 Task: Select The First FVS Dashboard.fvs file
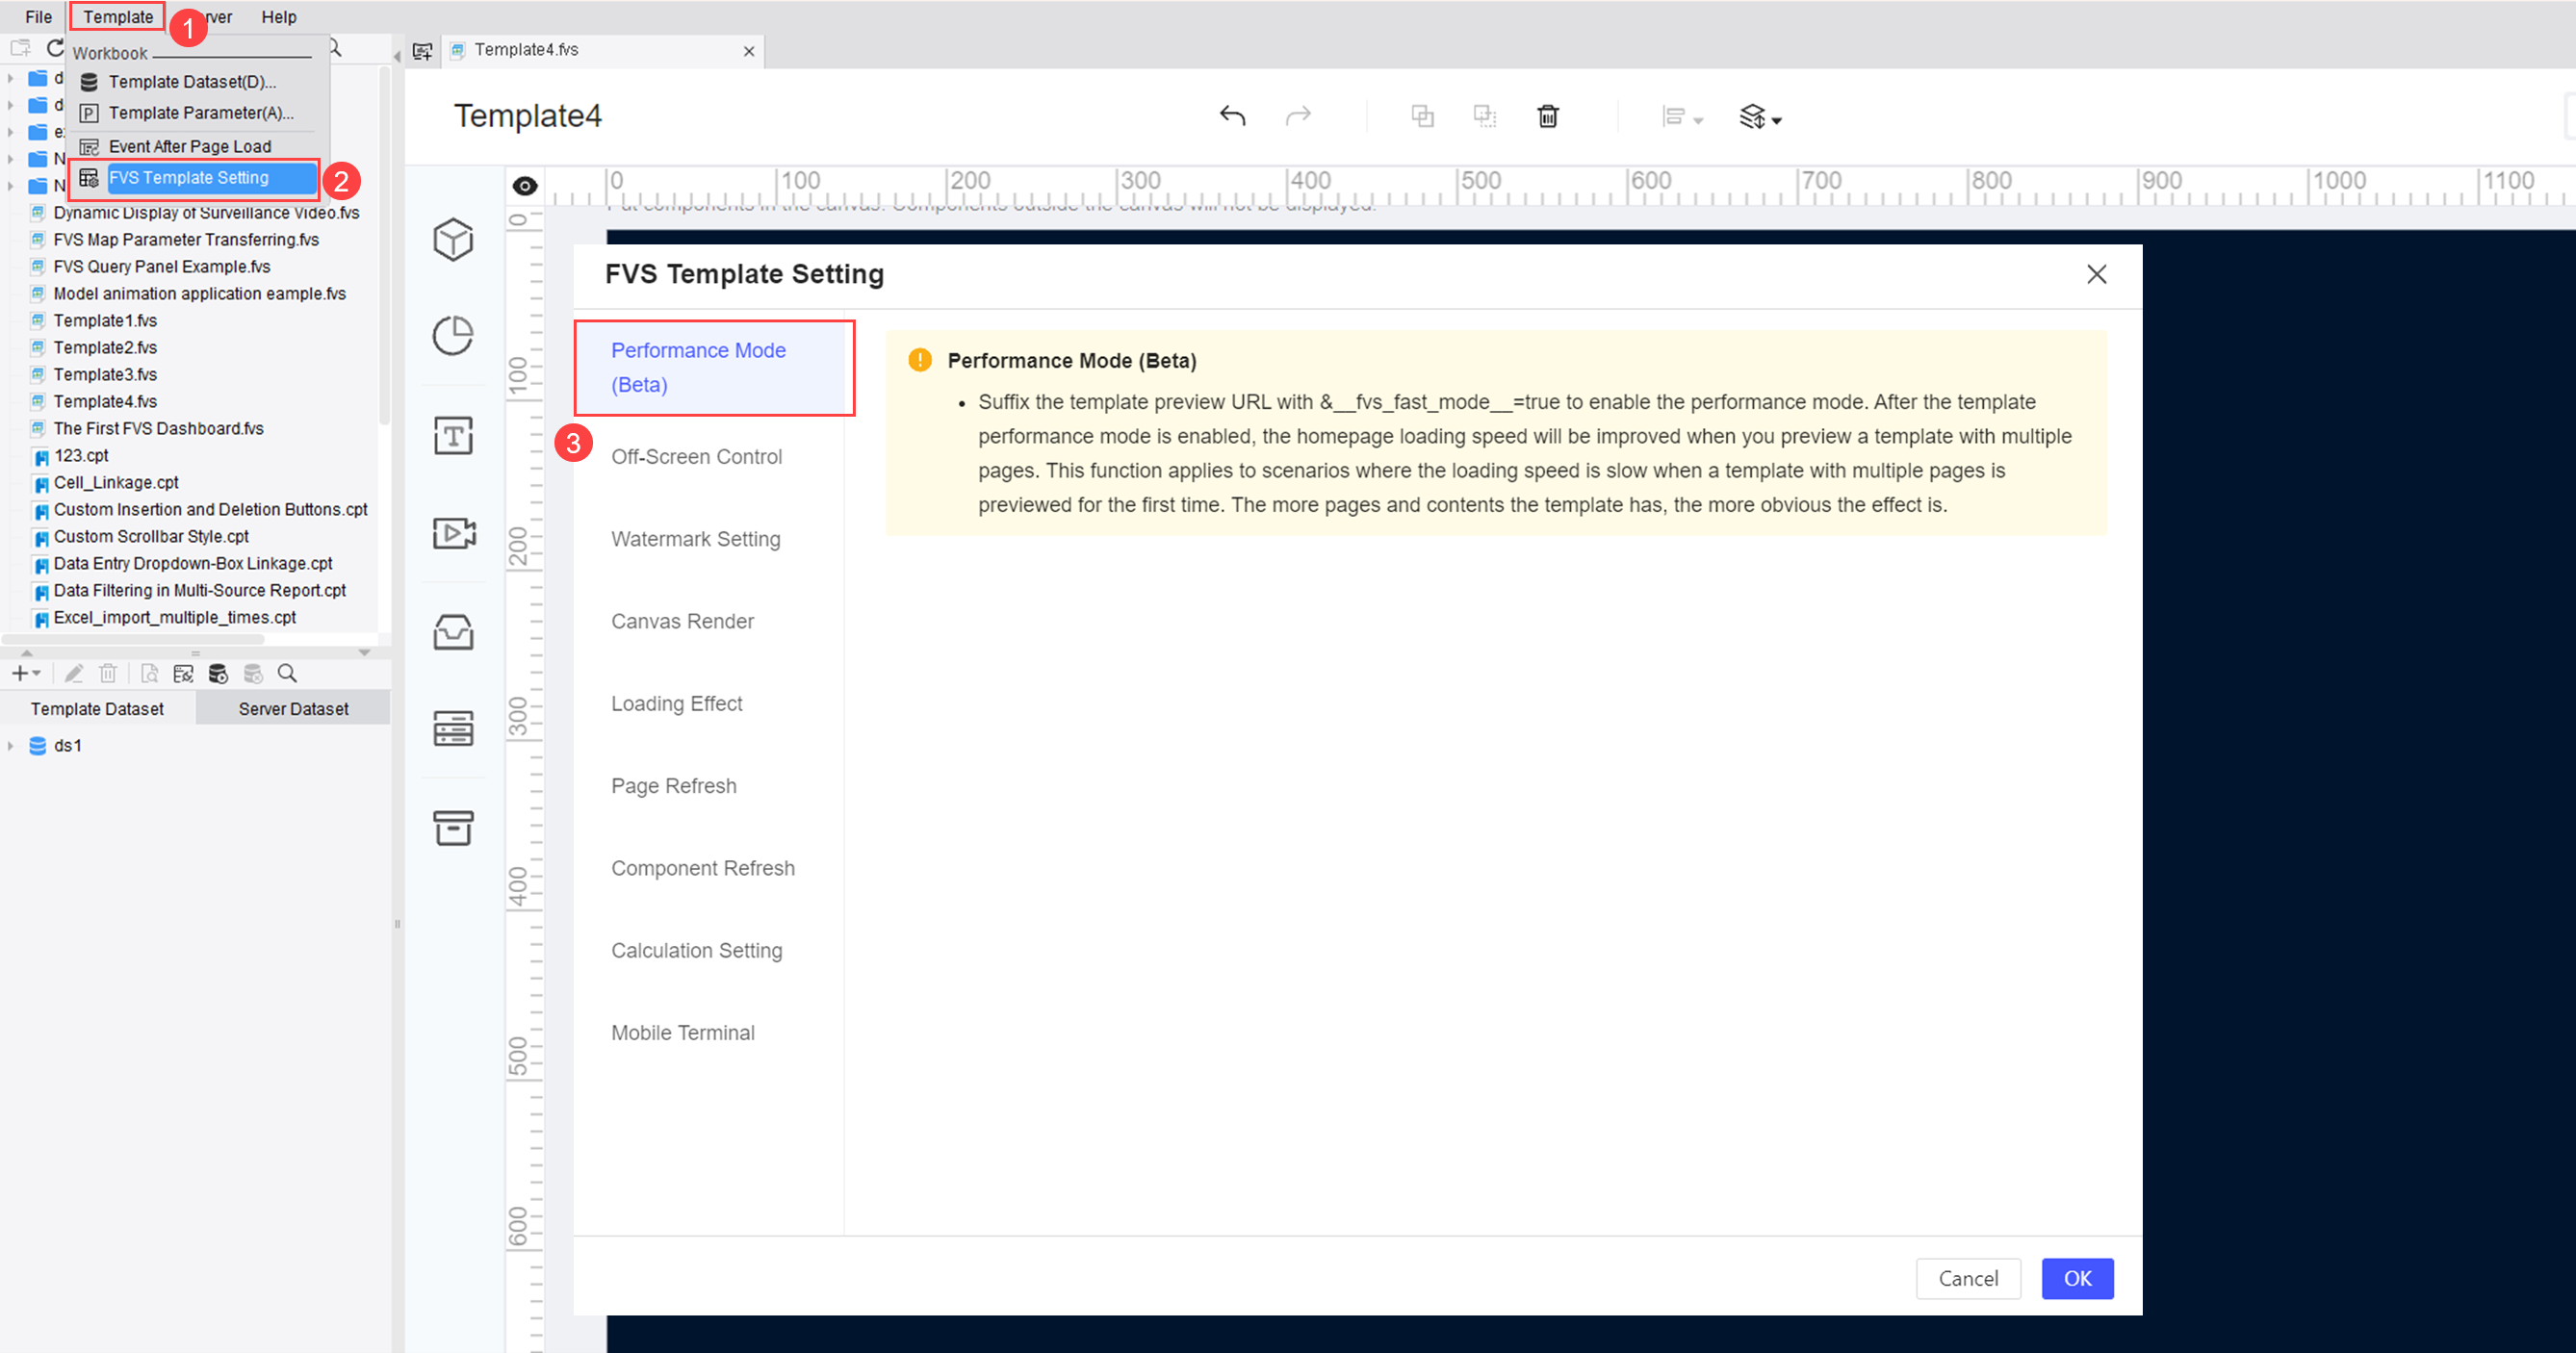point(158,429)
